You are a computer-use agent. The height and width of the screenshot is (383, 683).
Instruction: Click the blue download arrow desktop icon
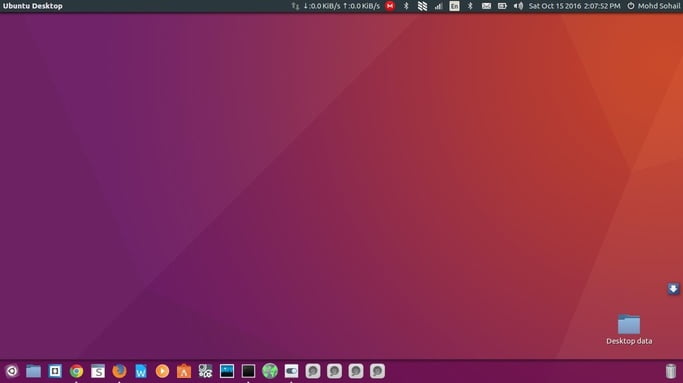click(x=673, y=288)
